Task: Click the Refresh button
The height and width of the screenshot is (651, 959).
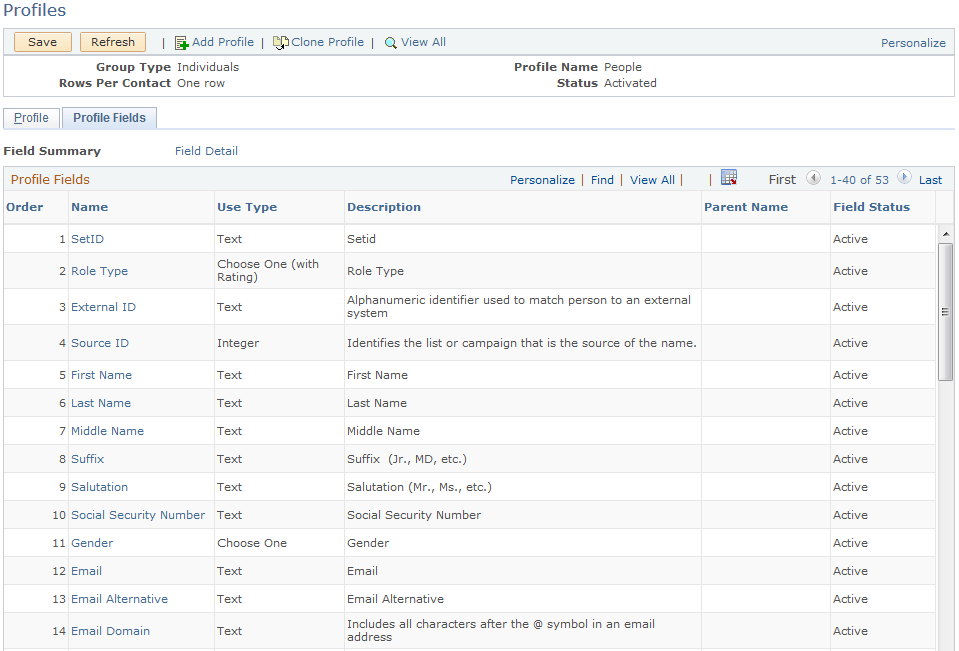Action: pos(113,42)
